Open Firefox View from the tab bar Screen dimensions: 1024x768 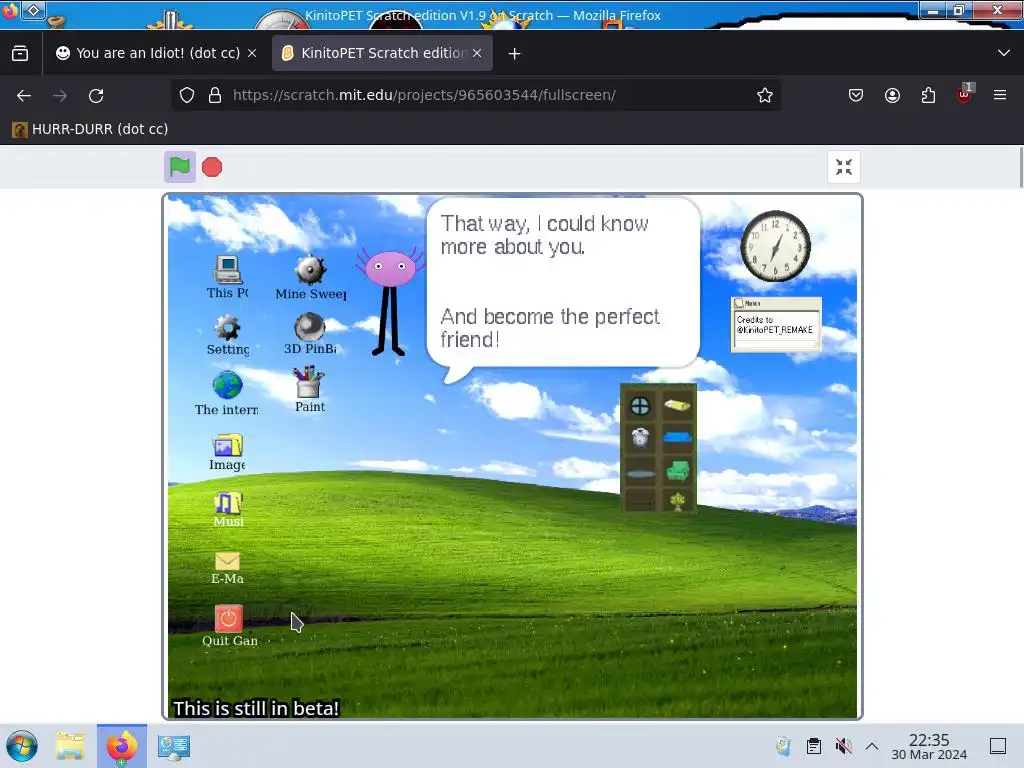click(20, 53)
